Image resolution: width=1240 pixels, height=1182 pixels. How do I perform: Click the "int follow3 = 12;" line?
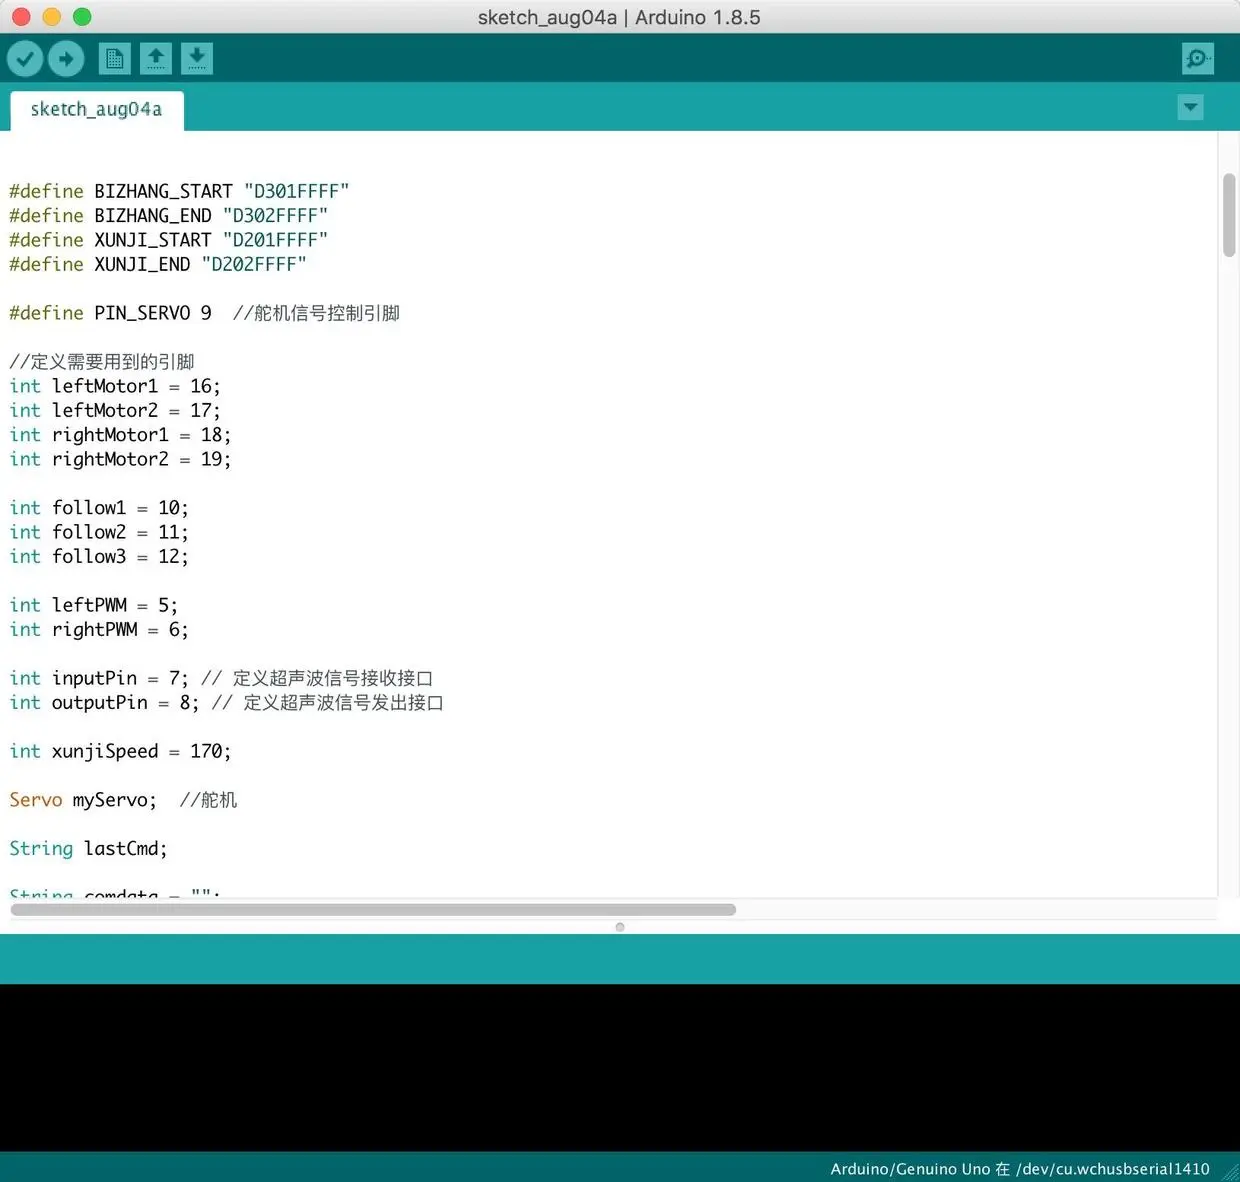pos(99,556)
